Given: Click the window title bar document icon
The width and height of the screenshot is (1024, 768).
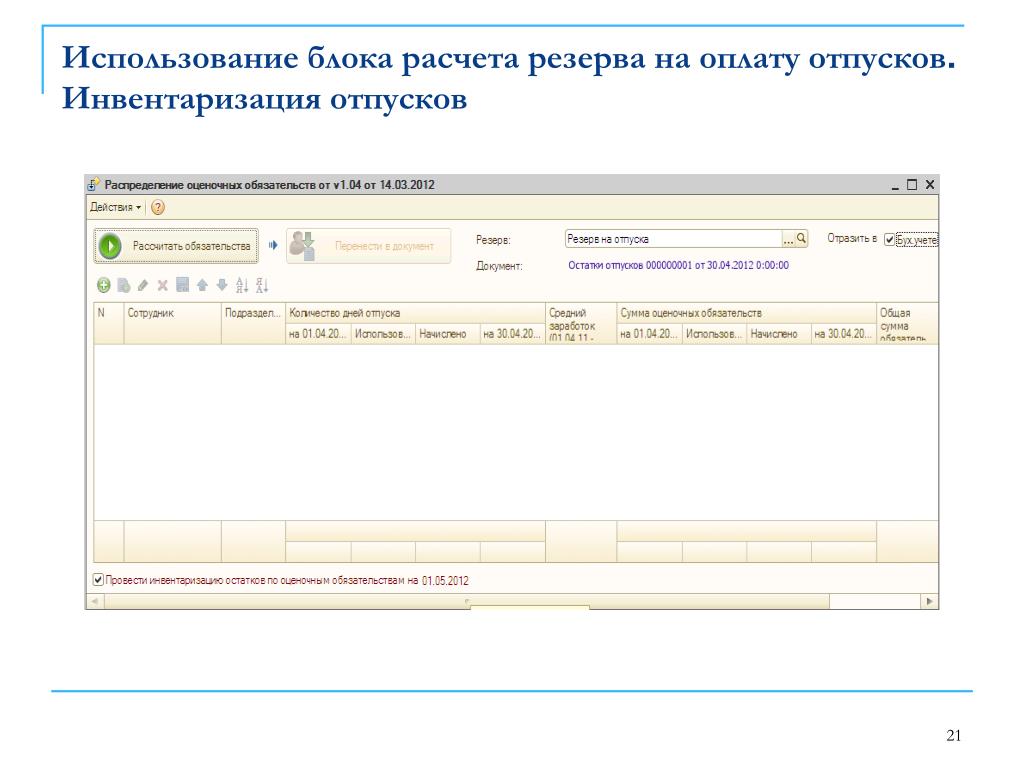Looking at the screenshot, I should 95,184.
